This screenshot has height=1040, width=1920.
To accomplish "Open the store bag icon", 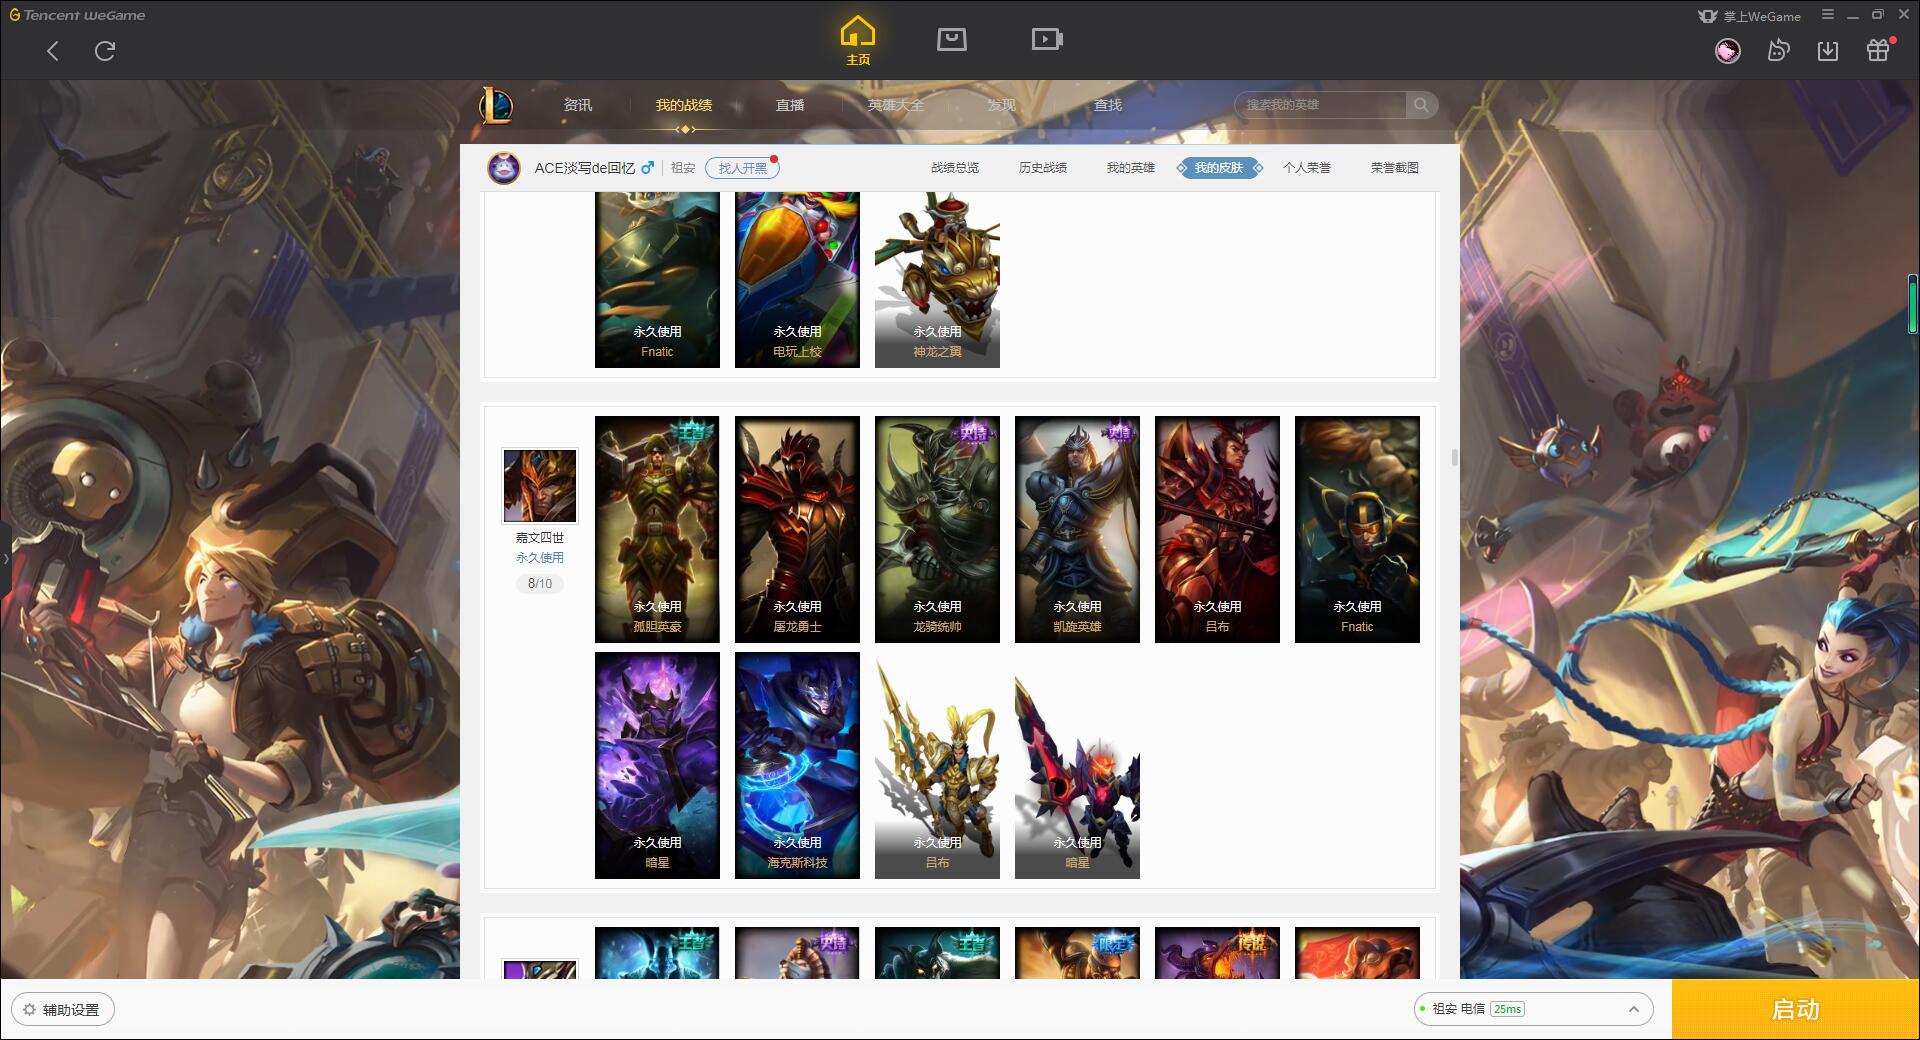I will point(952,39).
